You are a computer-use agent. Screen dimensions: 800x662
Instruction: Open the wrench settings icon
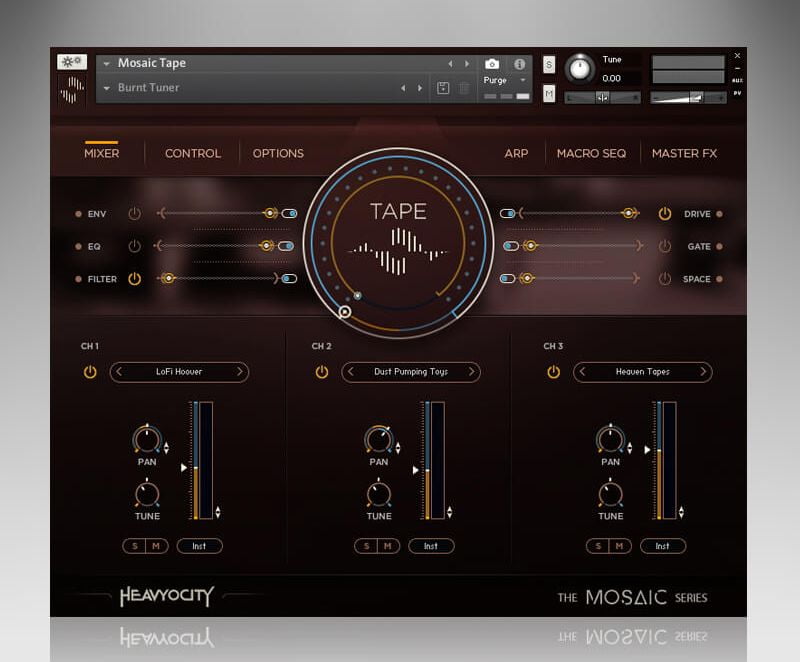tap(72, 62)
